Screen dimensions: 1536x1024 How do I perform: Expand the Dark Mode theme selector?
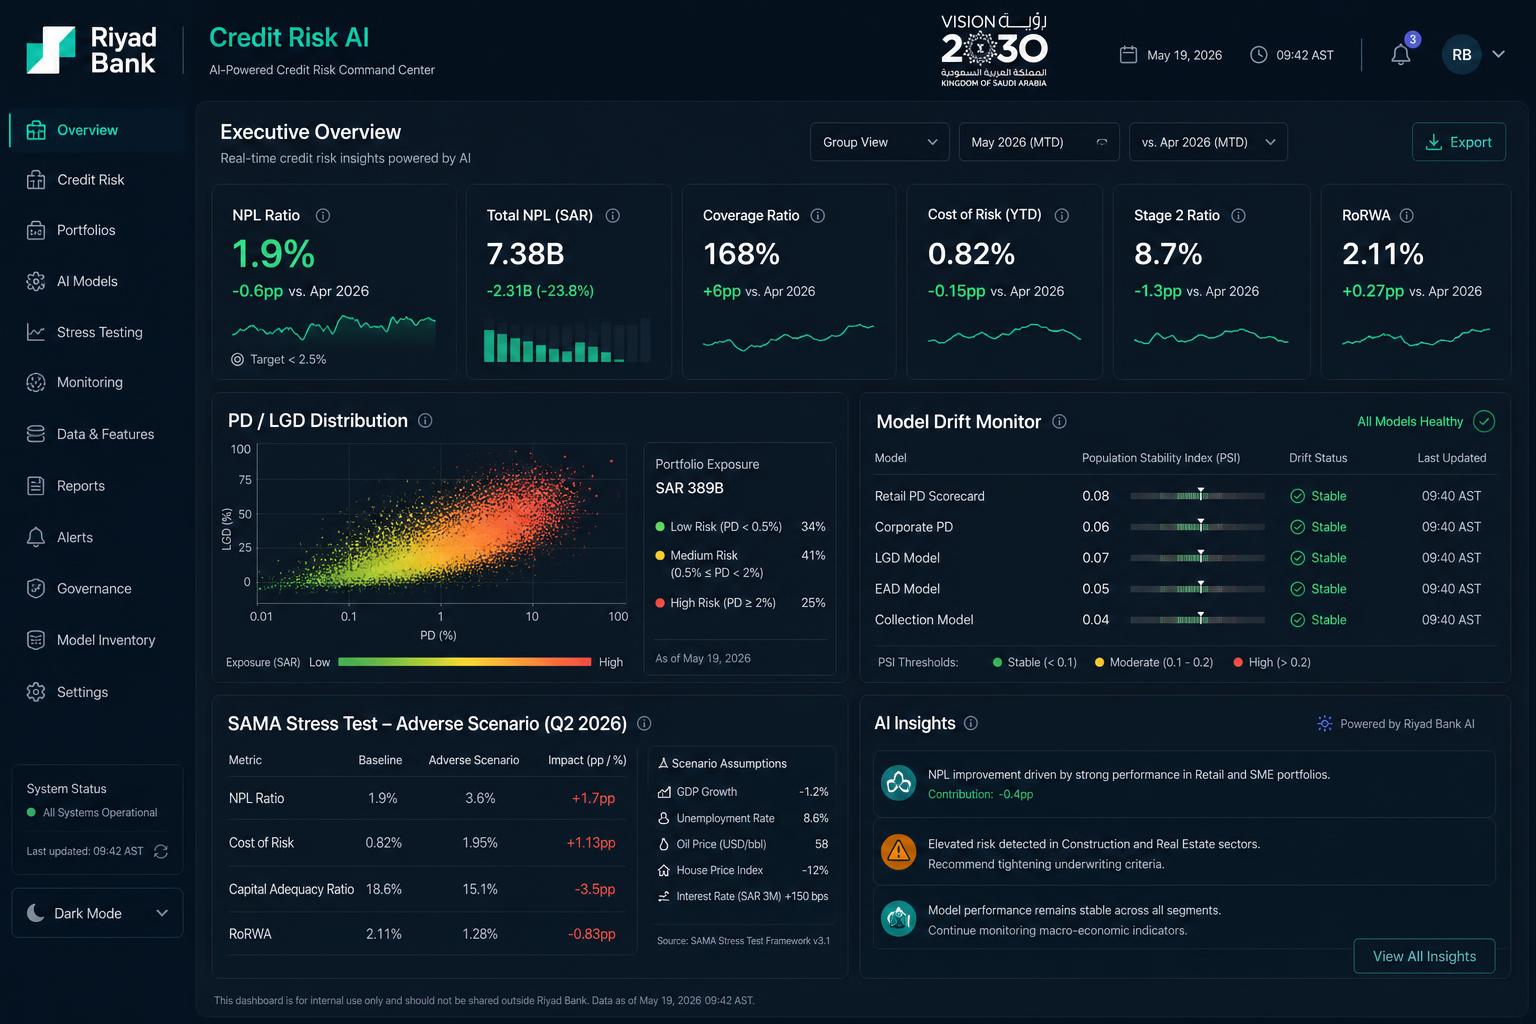[x=97, y=913]
